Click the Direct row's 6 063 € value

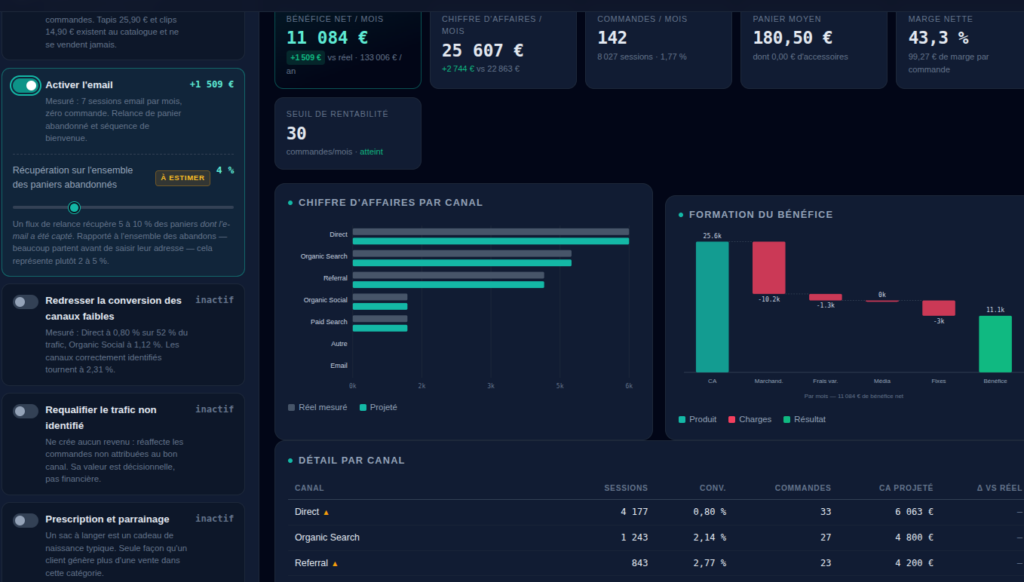tap(914, 512)
